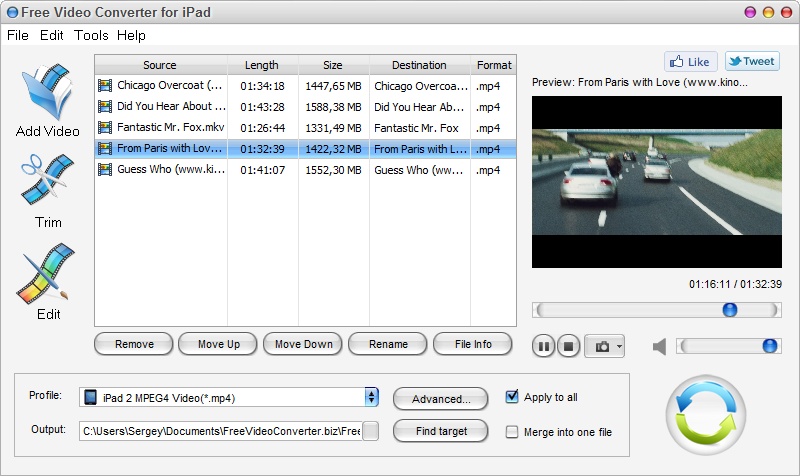
Task: Start conversion with the circular arrows button
Action: (706, 415)
